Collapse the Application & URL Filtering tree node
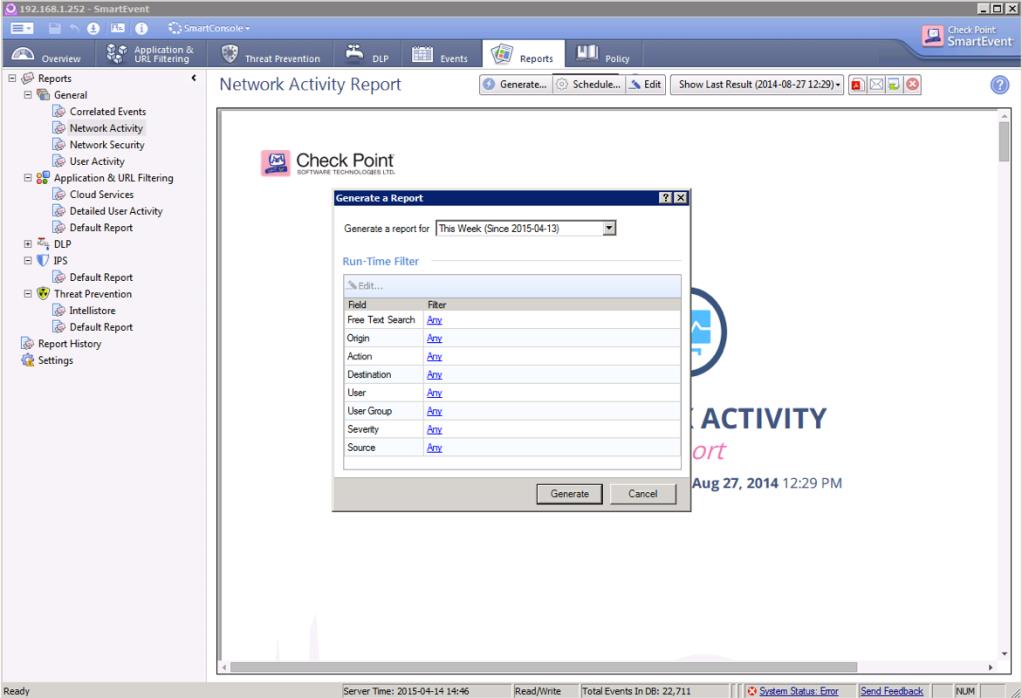The width and height of the screenshot is (1022, 698). click(x=27, y=178)
